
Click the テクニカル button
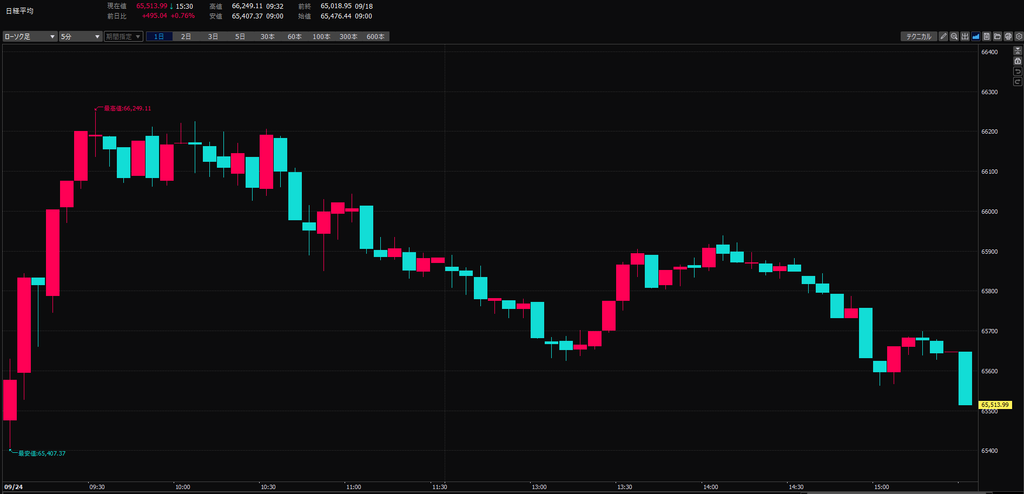pyautogui.click(x=919, y=37)
